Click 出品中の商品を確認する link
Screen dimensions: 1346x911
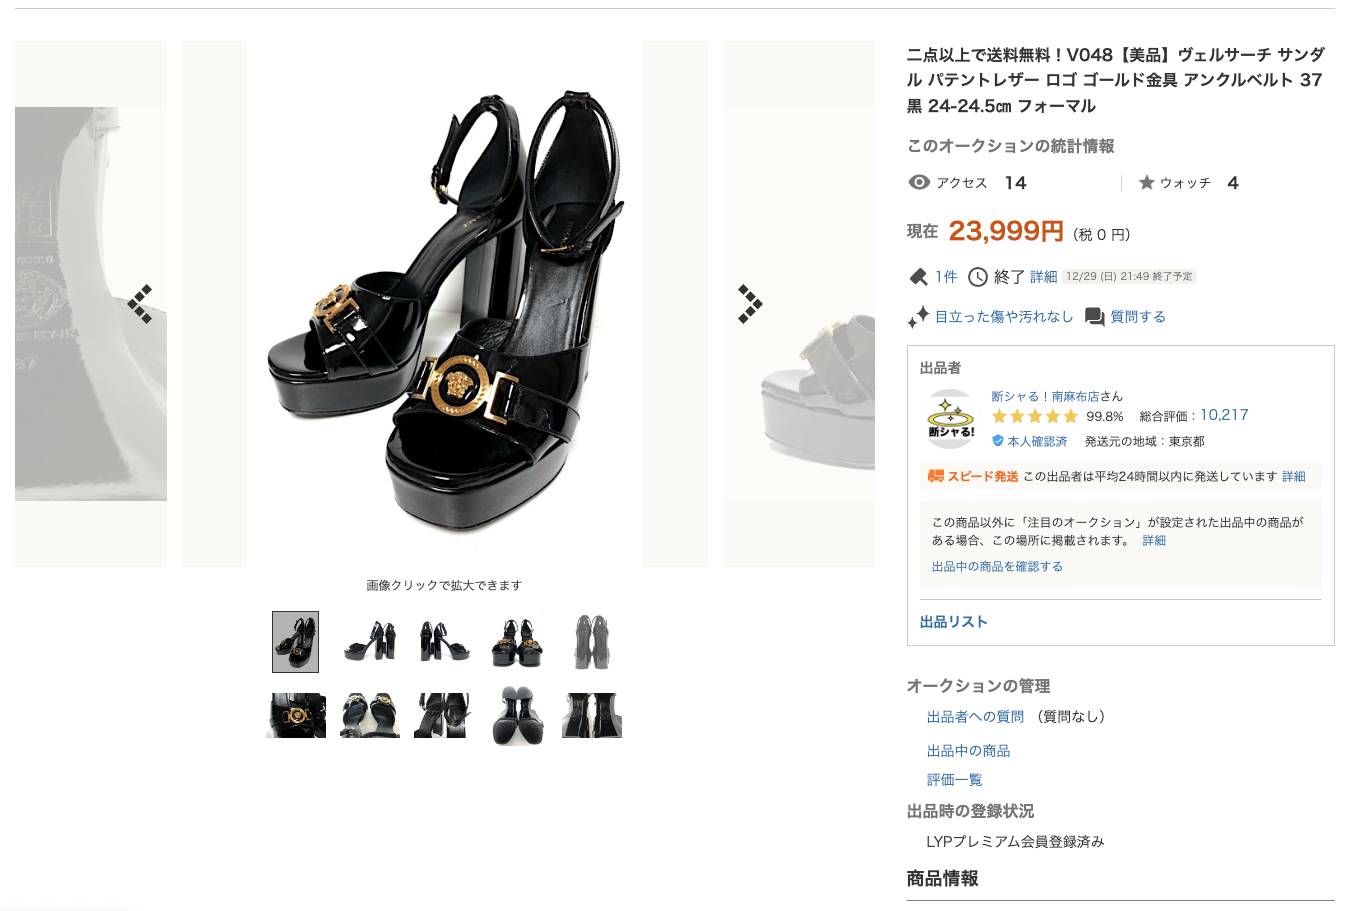997,566
